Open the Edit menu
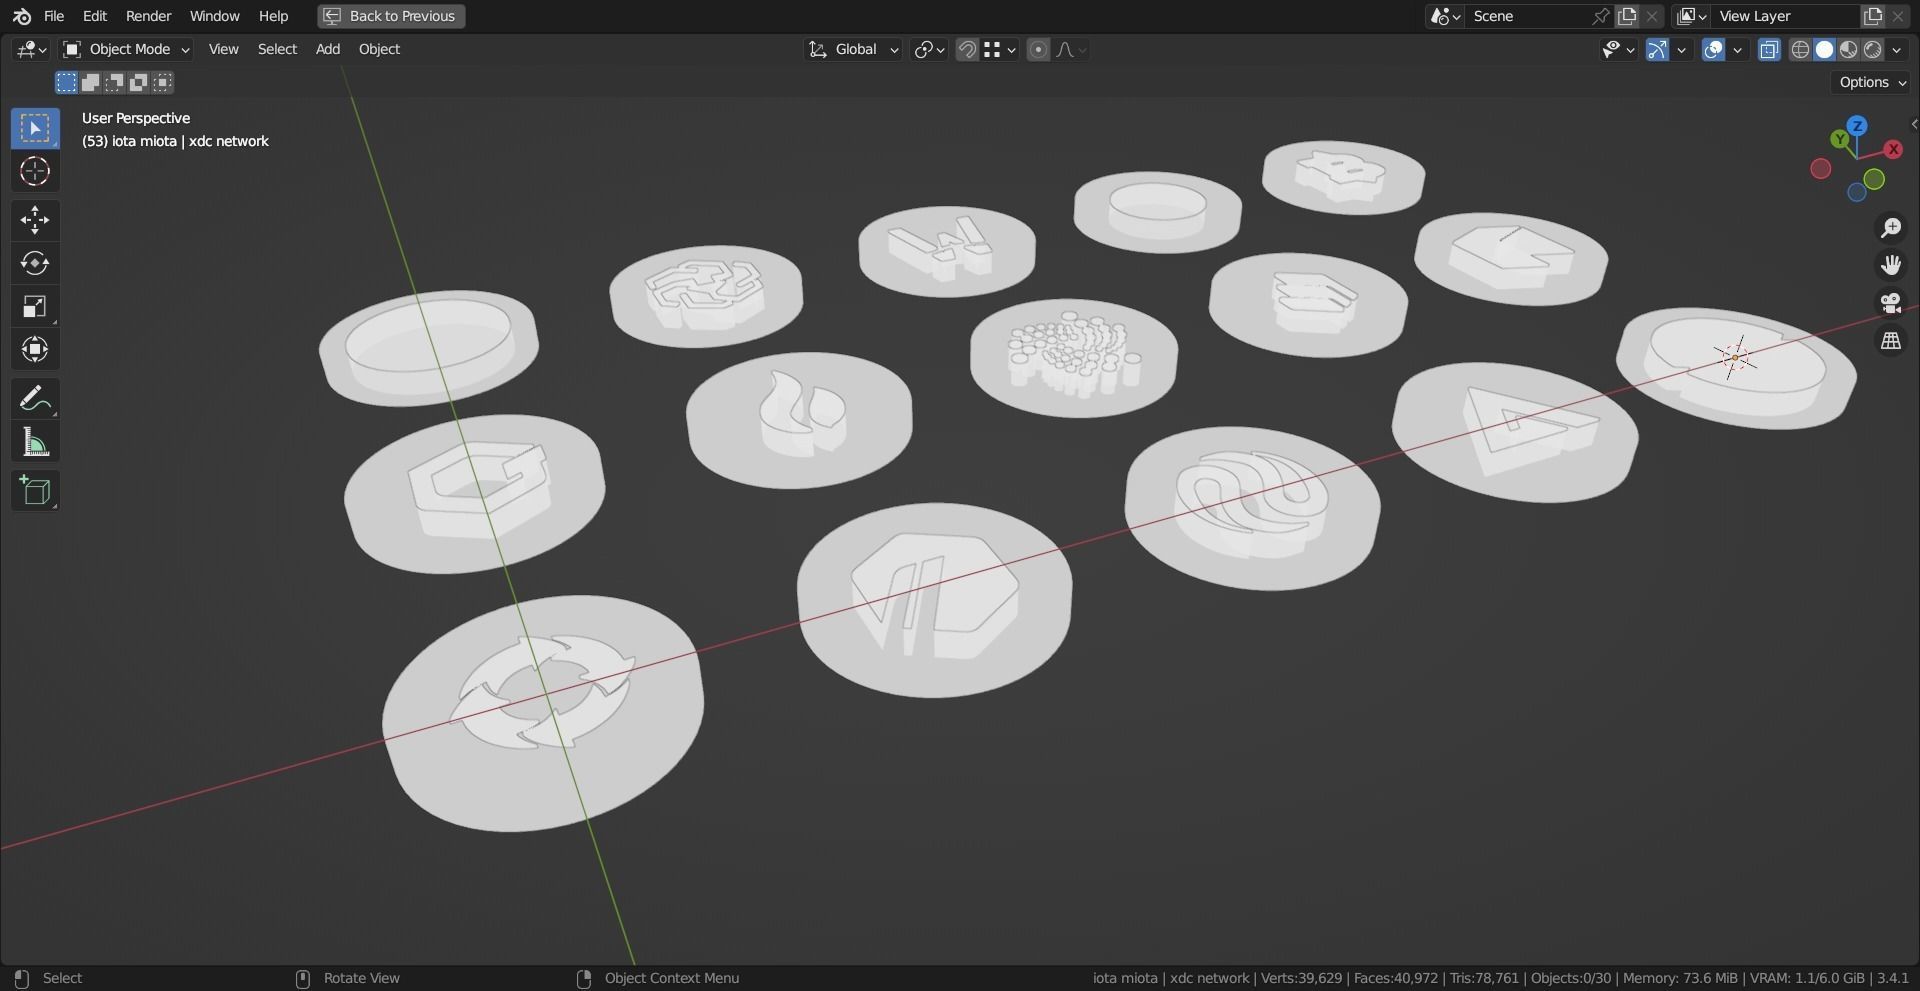The width and height of the screenshot is (1920, 991). 95,16
